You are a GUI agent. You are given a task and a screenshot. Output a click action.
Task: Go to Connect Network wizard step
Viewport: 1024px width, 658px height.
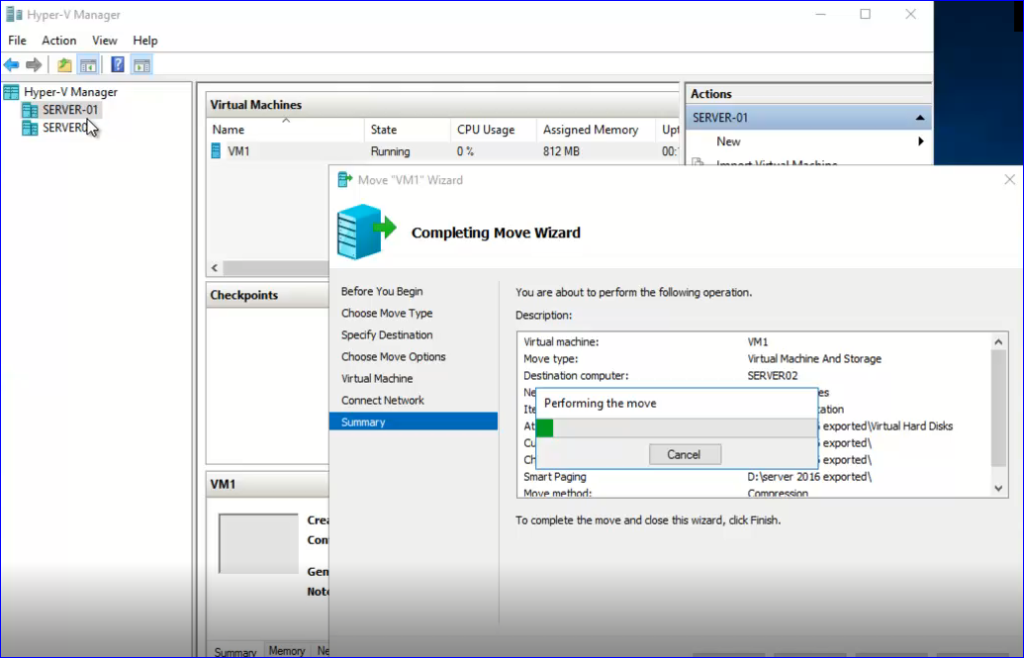382,400
